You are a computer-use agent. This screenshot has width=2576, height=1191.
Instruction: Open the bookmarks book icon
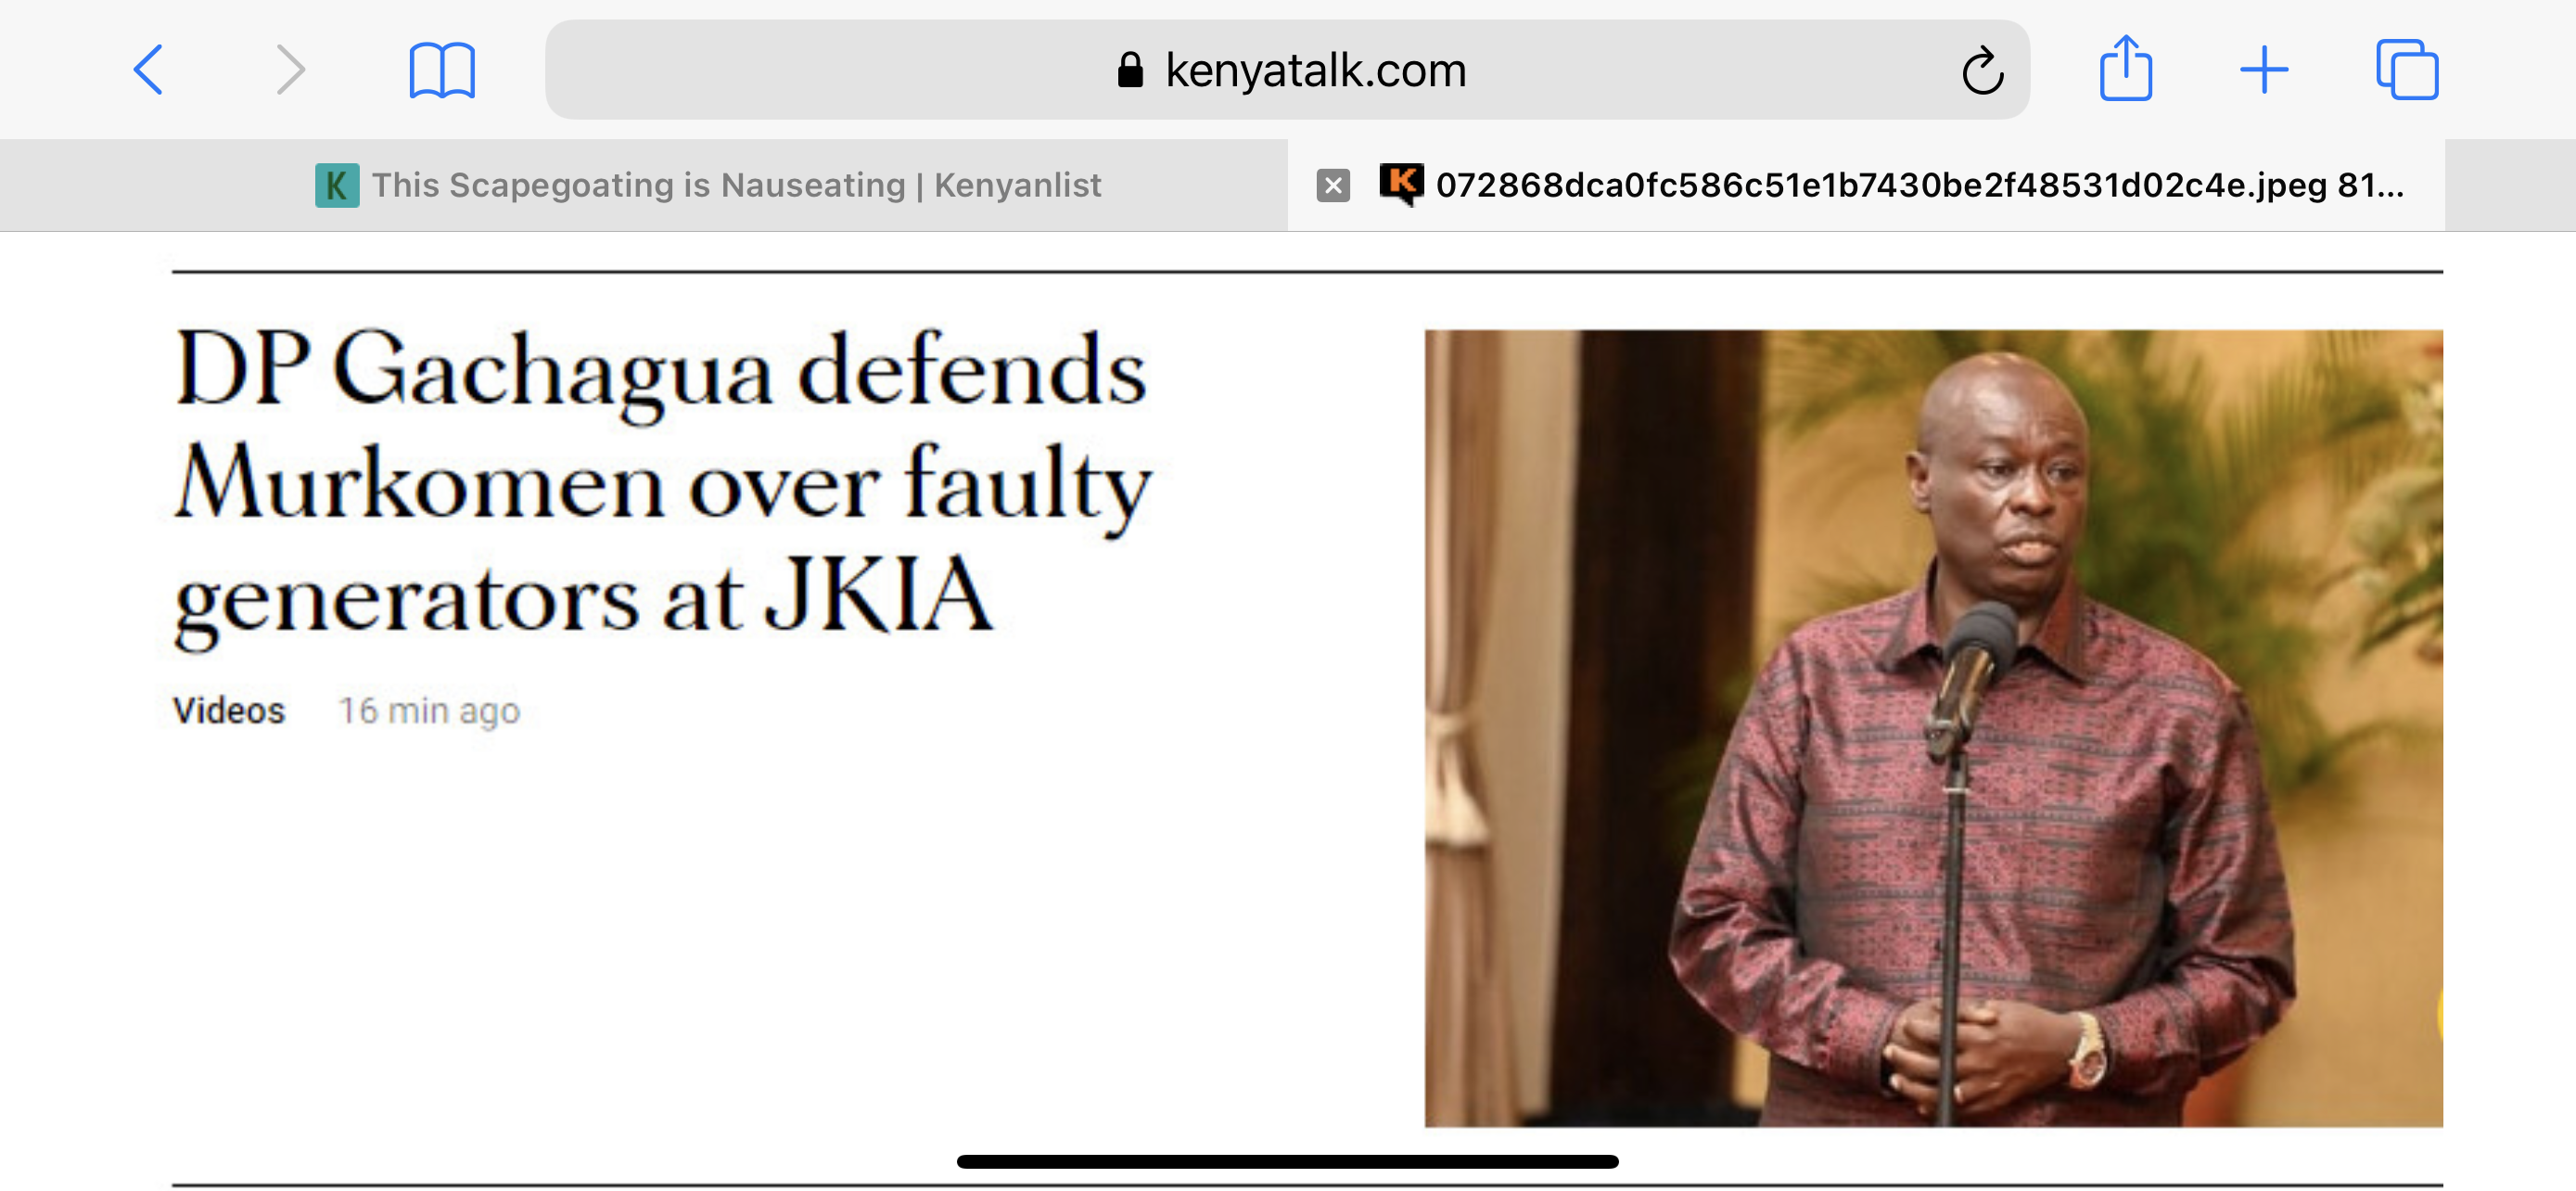(x=442, y=70)
